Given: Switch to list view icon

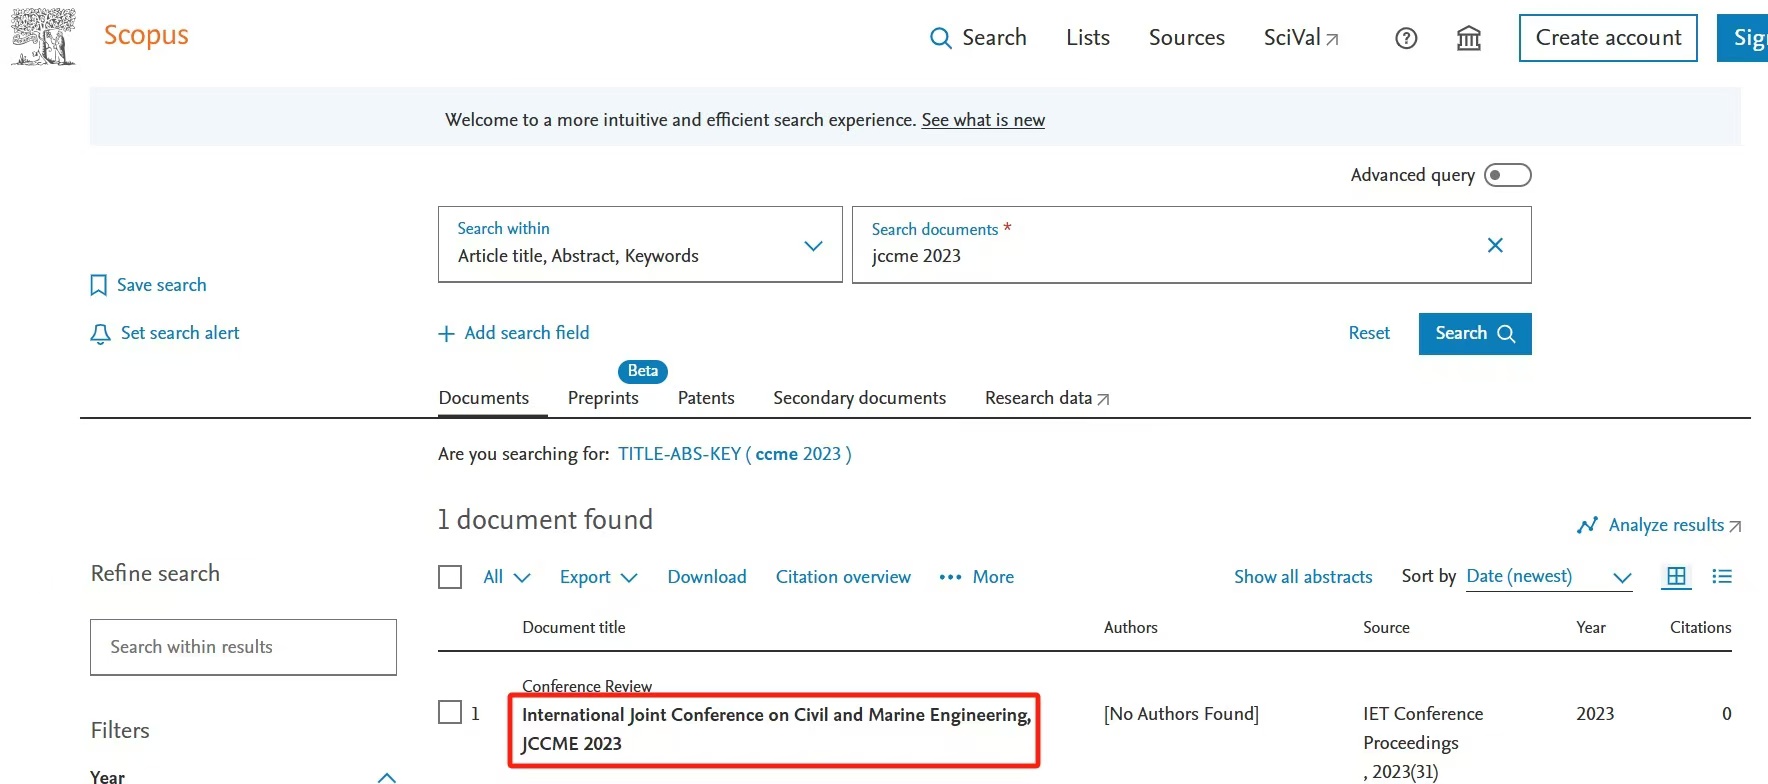Looking at the screenshot, I should click(1721, 577).
